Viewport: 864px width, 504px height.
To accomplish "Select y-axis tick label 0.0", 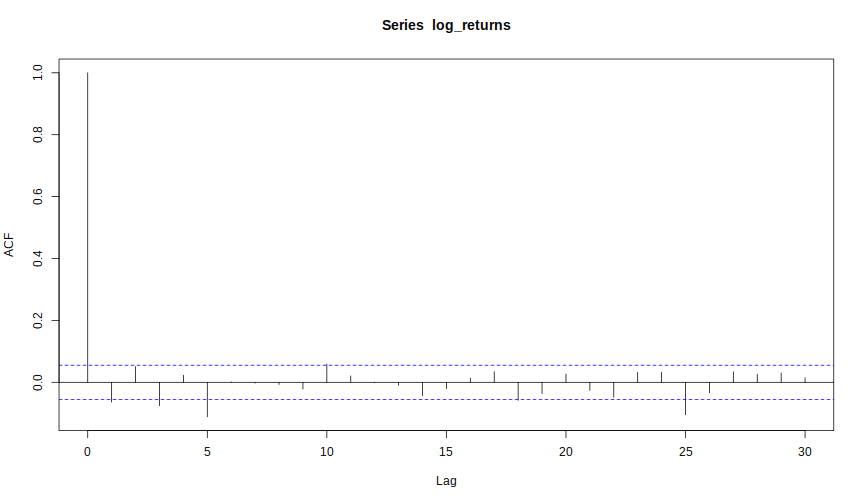I will coord(37,383).
